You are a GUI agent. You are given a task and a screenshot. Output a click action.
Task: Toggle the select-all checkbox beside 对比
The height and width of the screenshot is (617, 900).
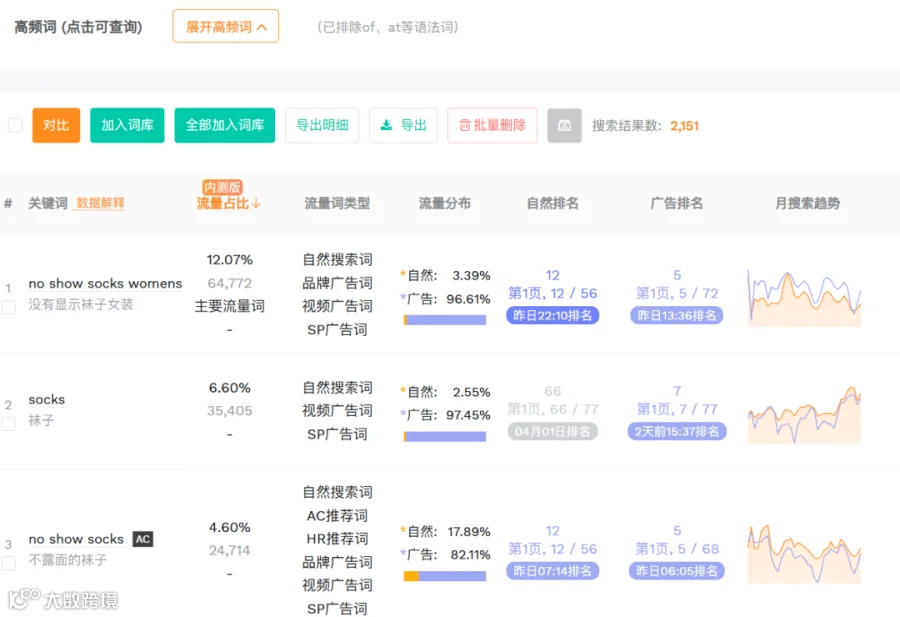(15, 125)
